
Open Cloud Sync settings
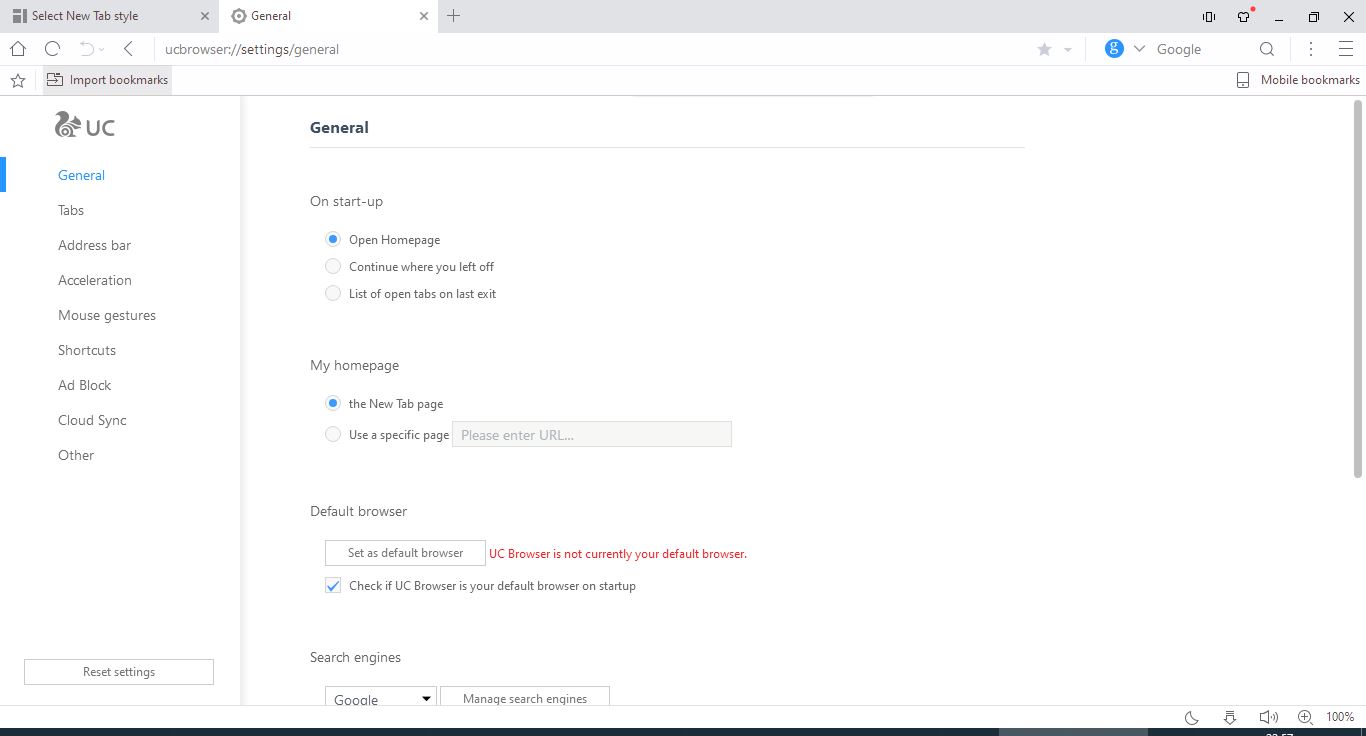tap(92, 420)
